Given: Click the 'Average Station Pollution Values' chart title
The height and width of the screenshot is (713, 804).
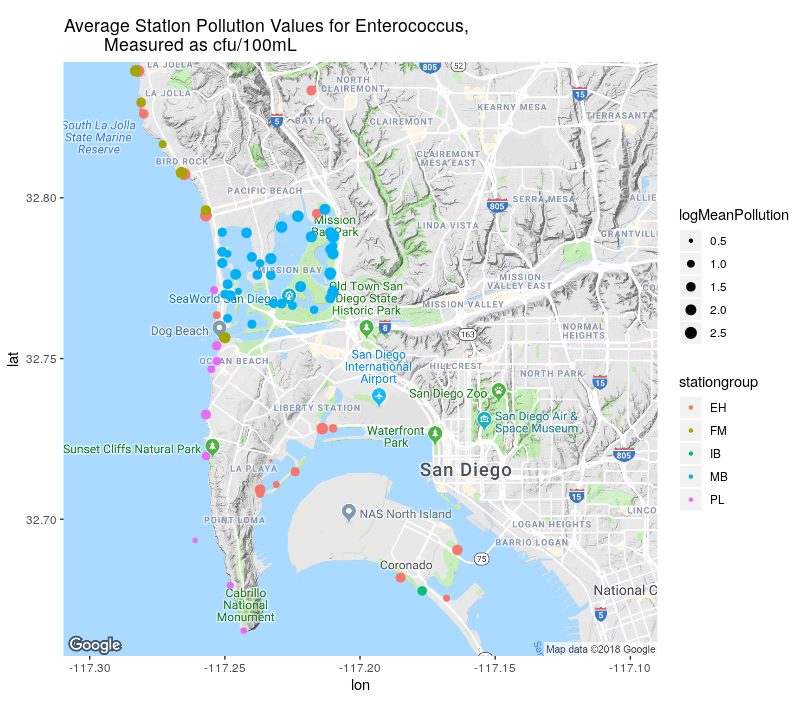Looking at the screenshot, I should coord(266,35).
